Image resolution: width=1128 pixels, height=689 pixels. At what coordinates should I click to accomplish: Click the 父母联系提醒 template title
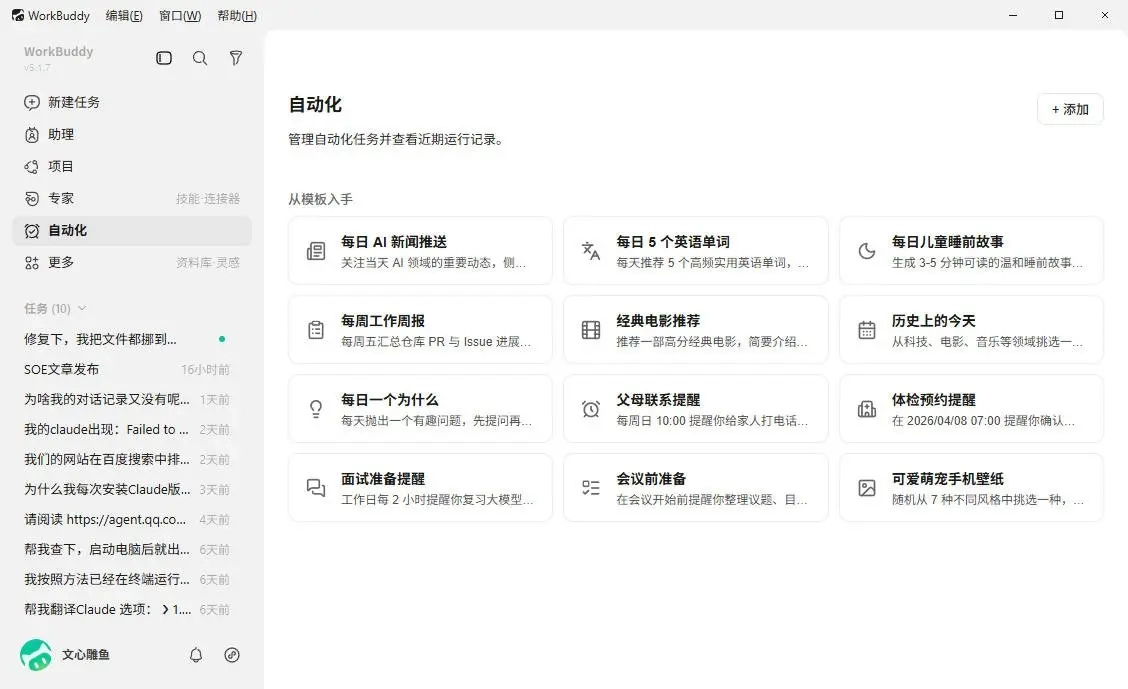pos(658,400)
